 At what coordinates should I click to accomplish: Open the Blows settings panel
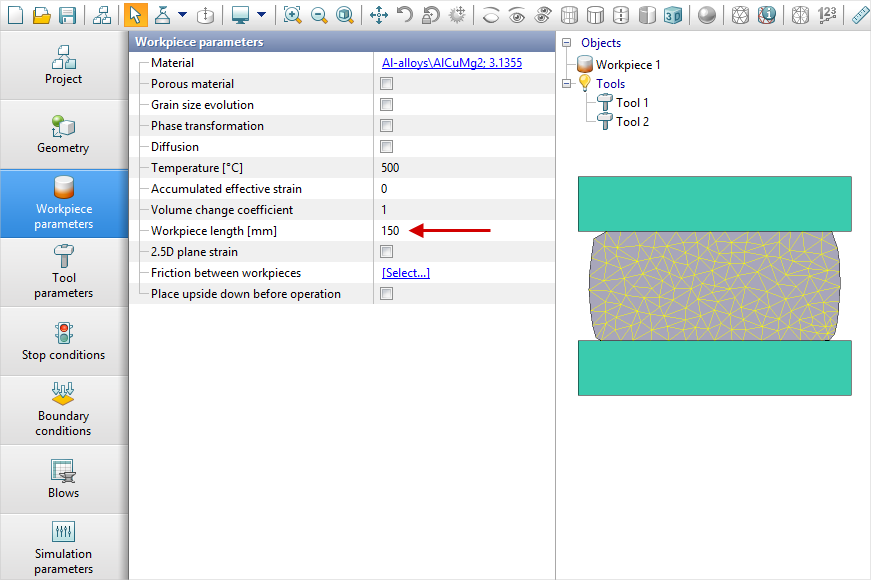[63, 478]
